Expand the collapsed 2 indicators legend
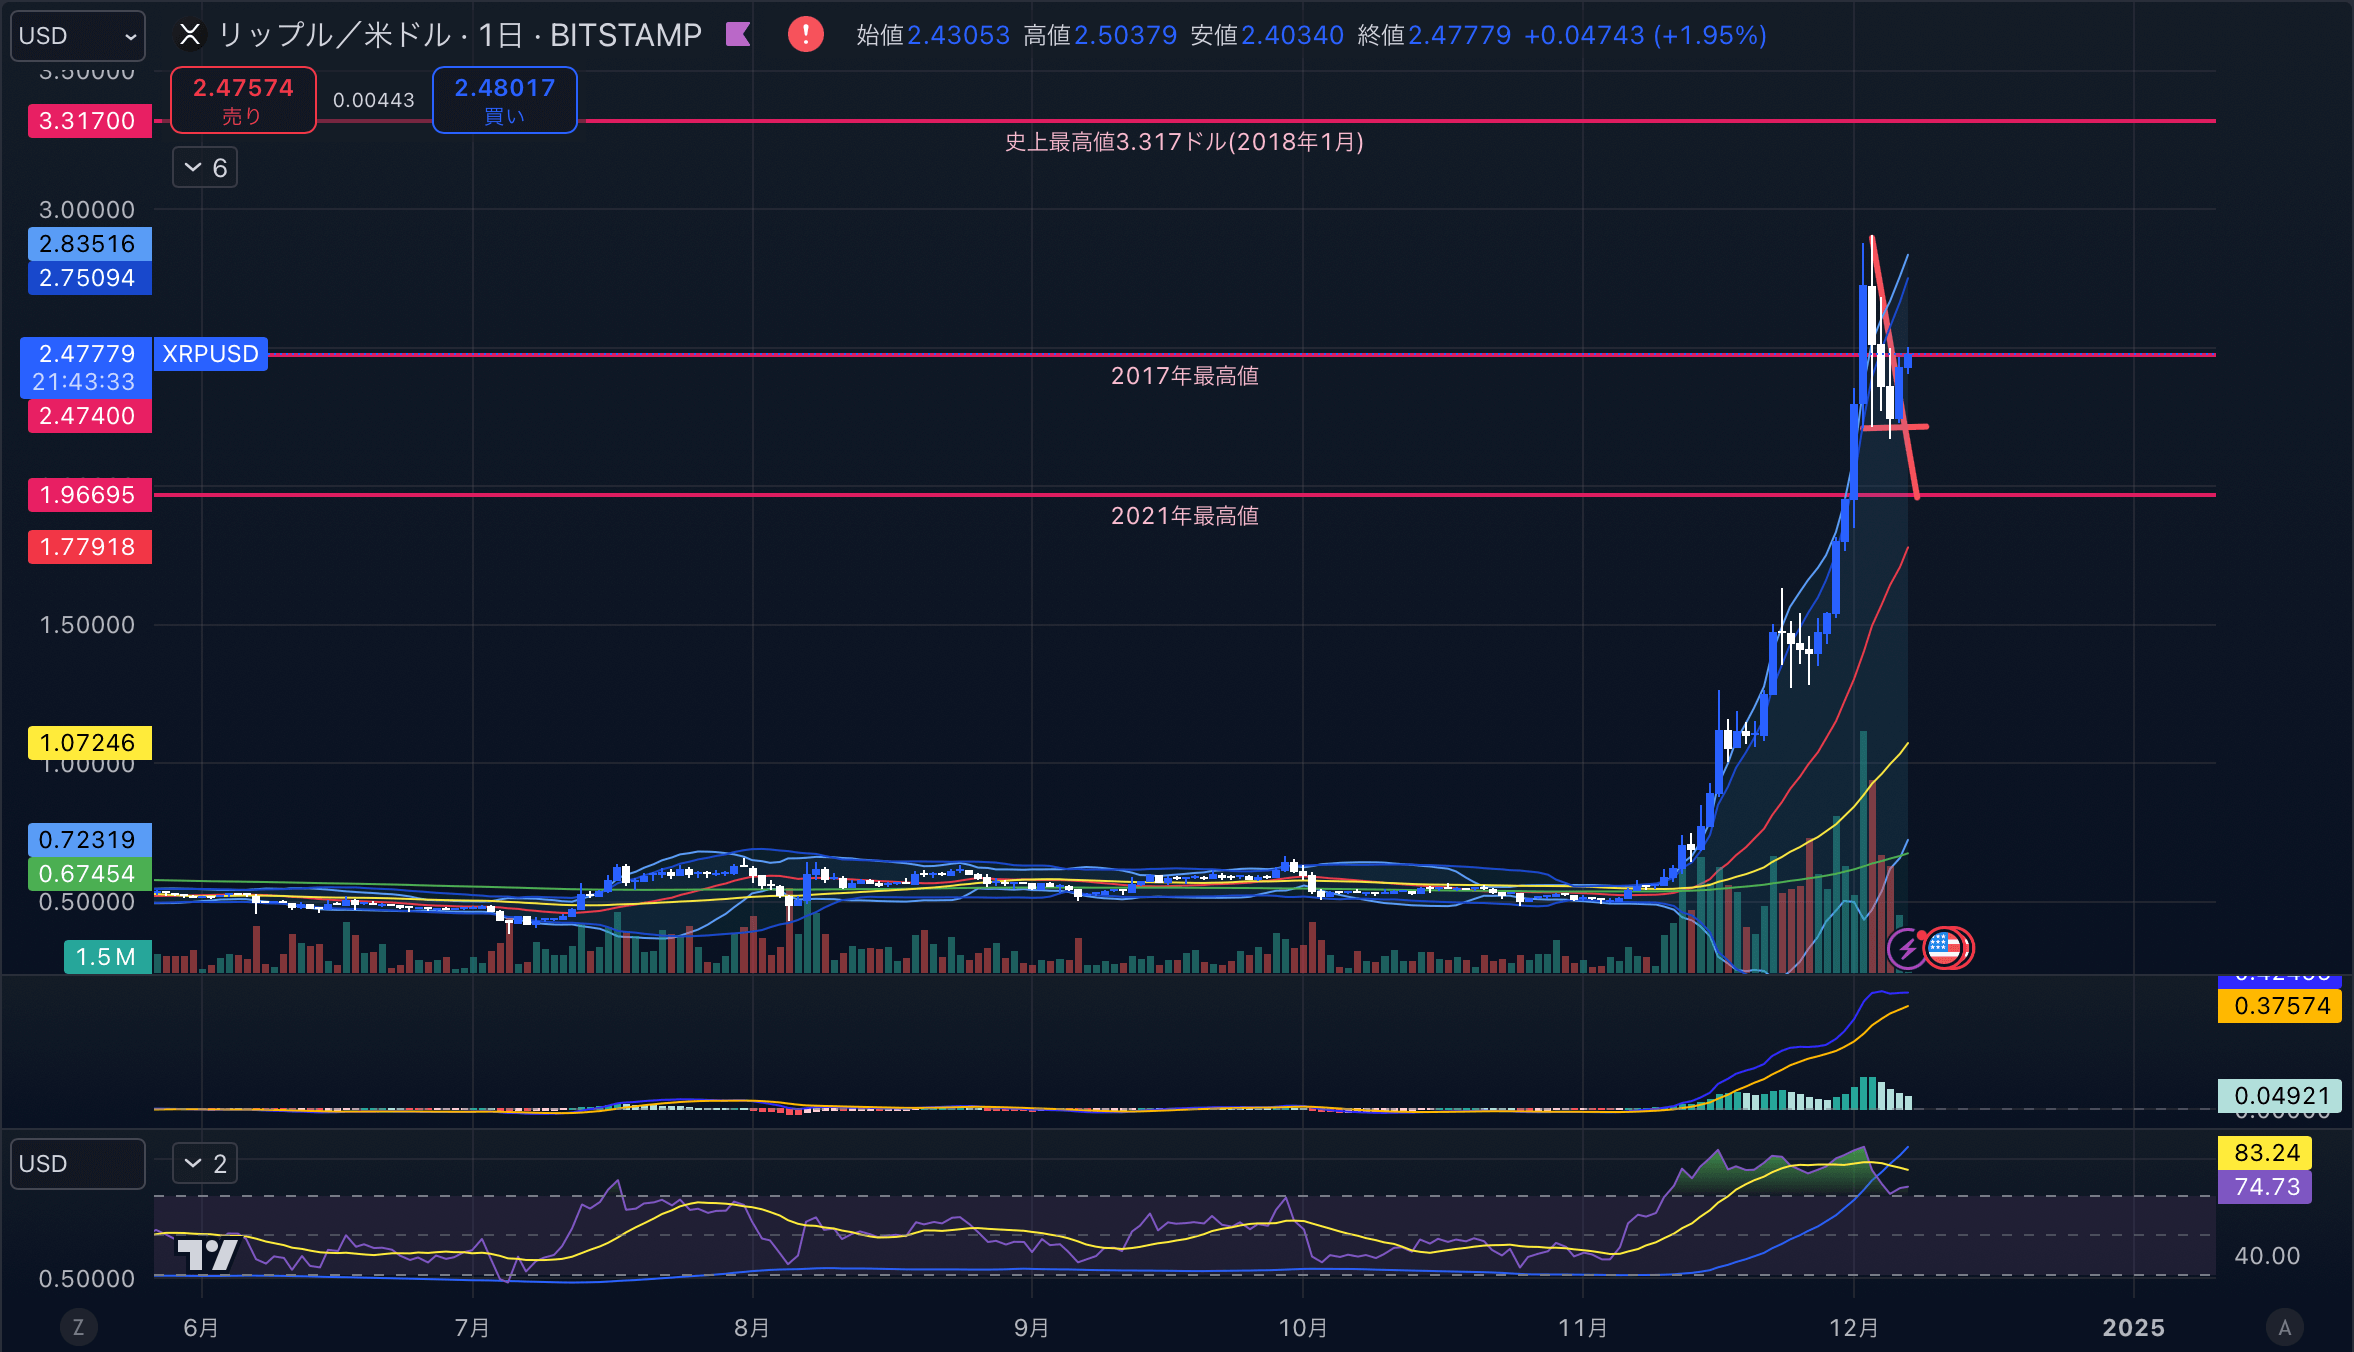 tap(205, 1164)
